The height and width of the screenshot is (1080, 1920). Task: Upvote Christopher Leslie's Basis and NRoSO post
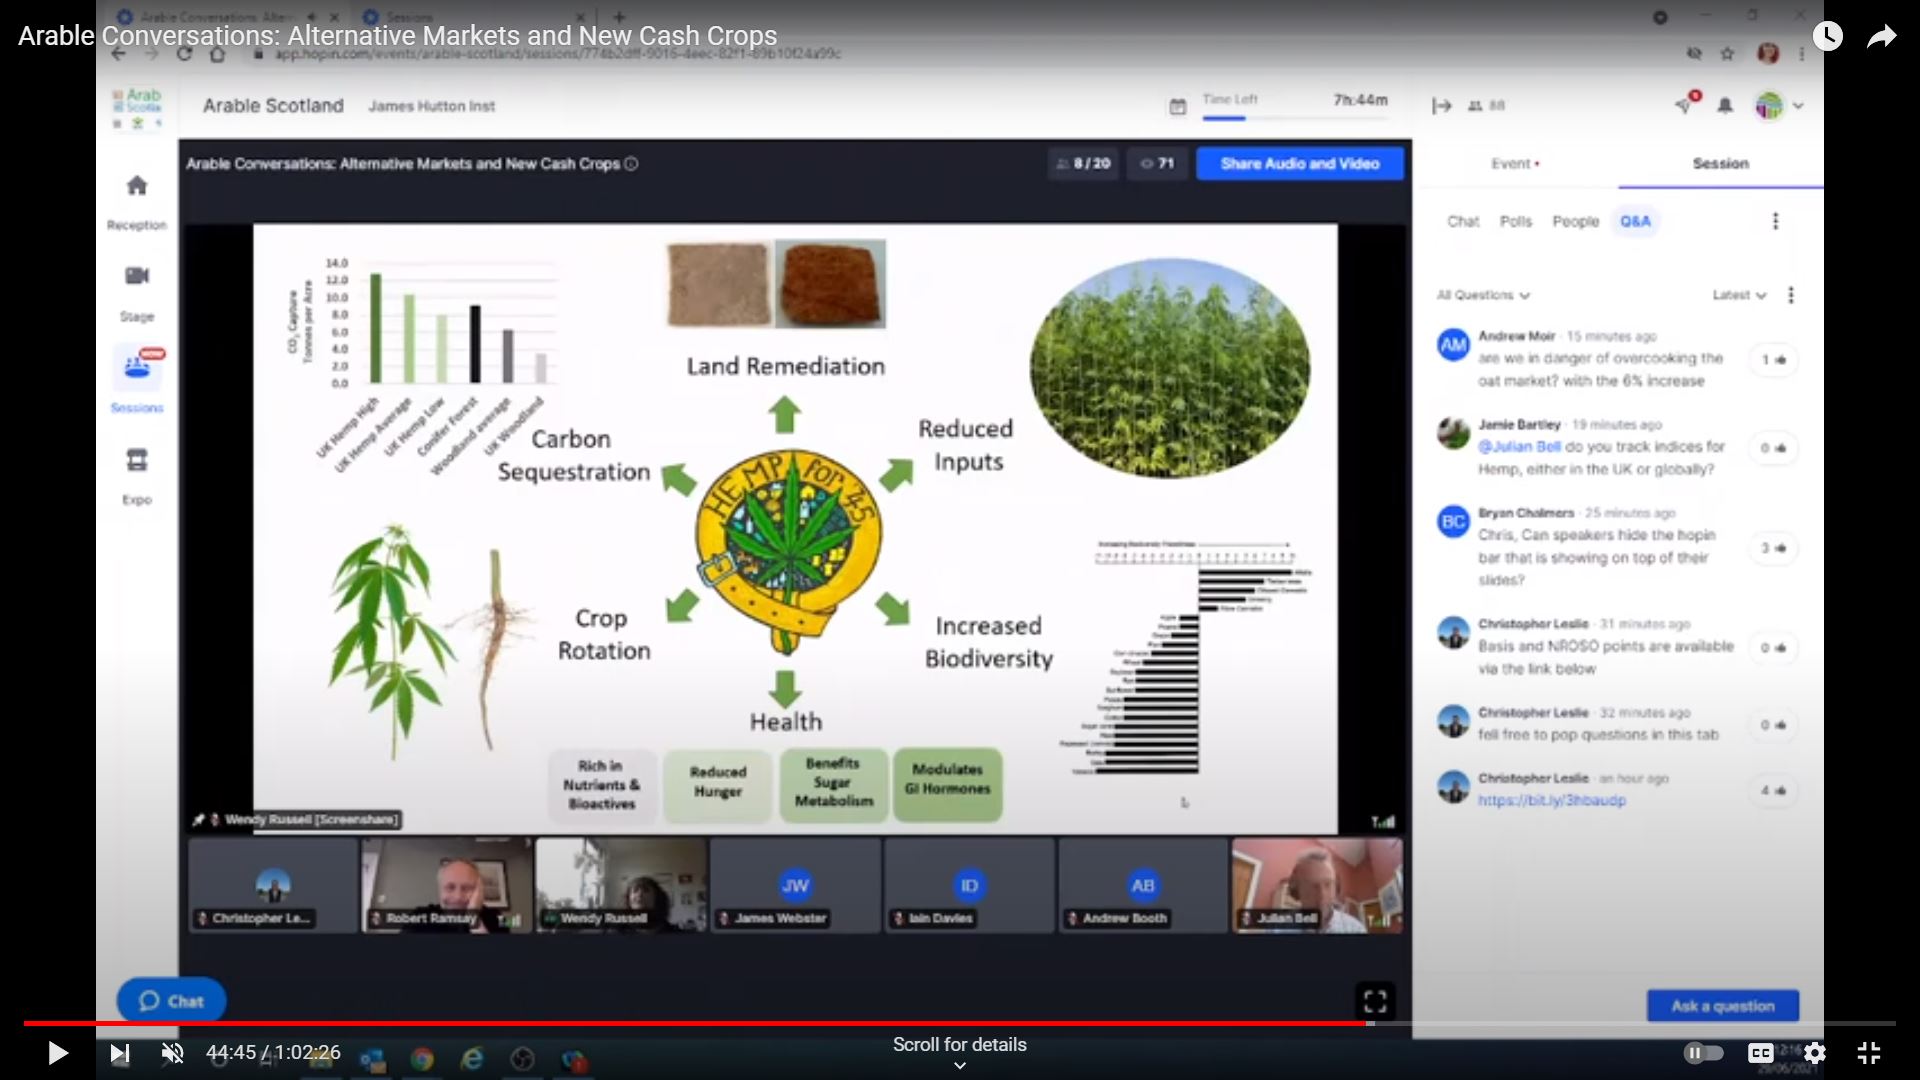tap(1774, 648)
